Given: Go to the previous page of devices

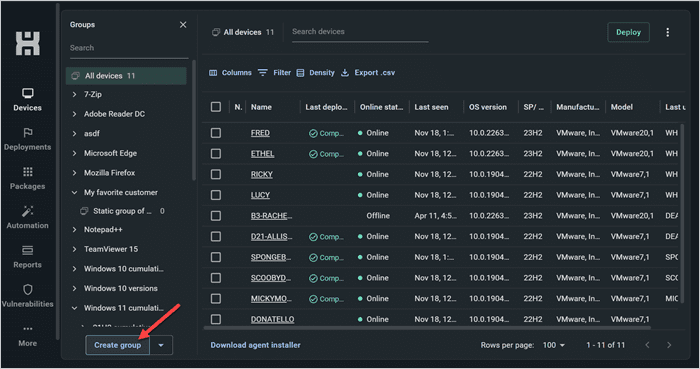Looking at the screenshot, I should coord(647,345).
